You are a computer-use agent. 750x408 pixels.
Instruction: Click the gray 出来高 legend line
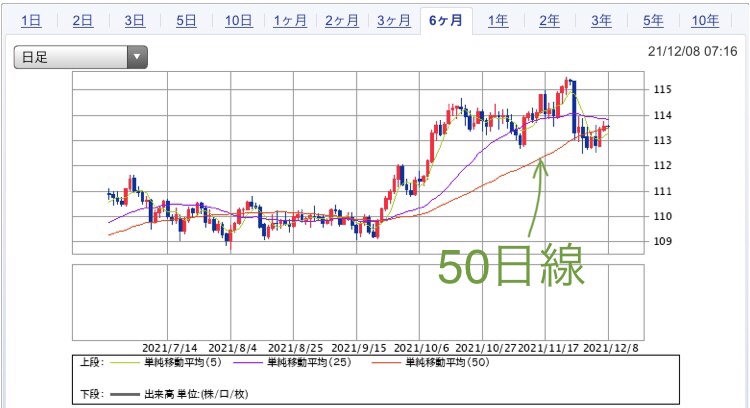124,395
